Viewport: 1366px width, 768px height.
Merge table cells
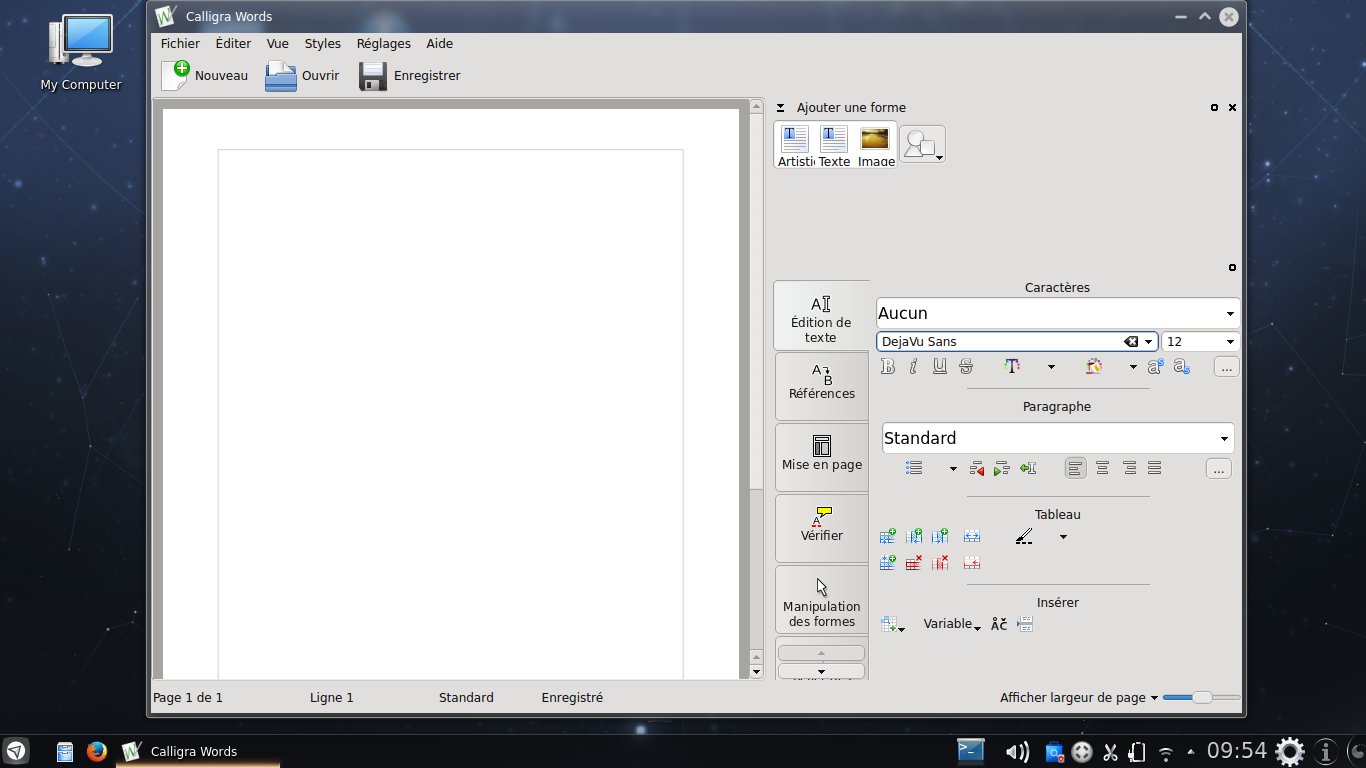point(972,537)
